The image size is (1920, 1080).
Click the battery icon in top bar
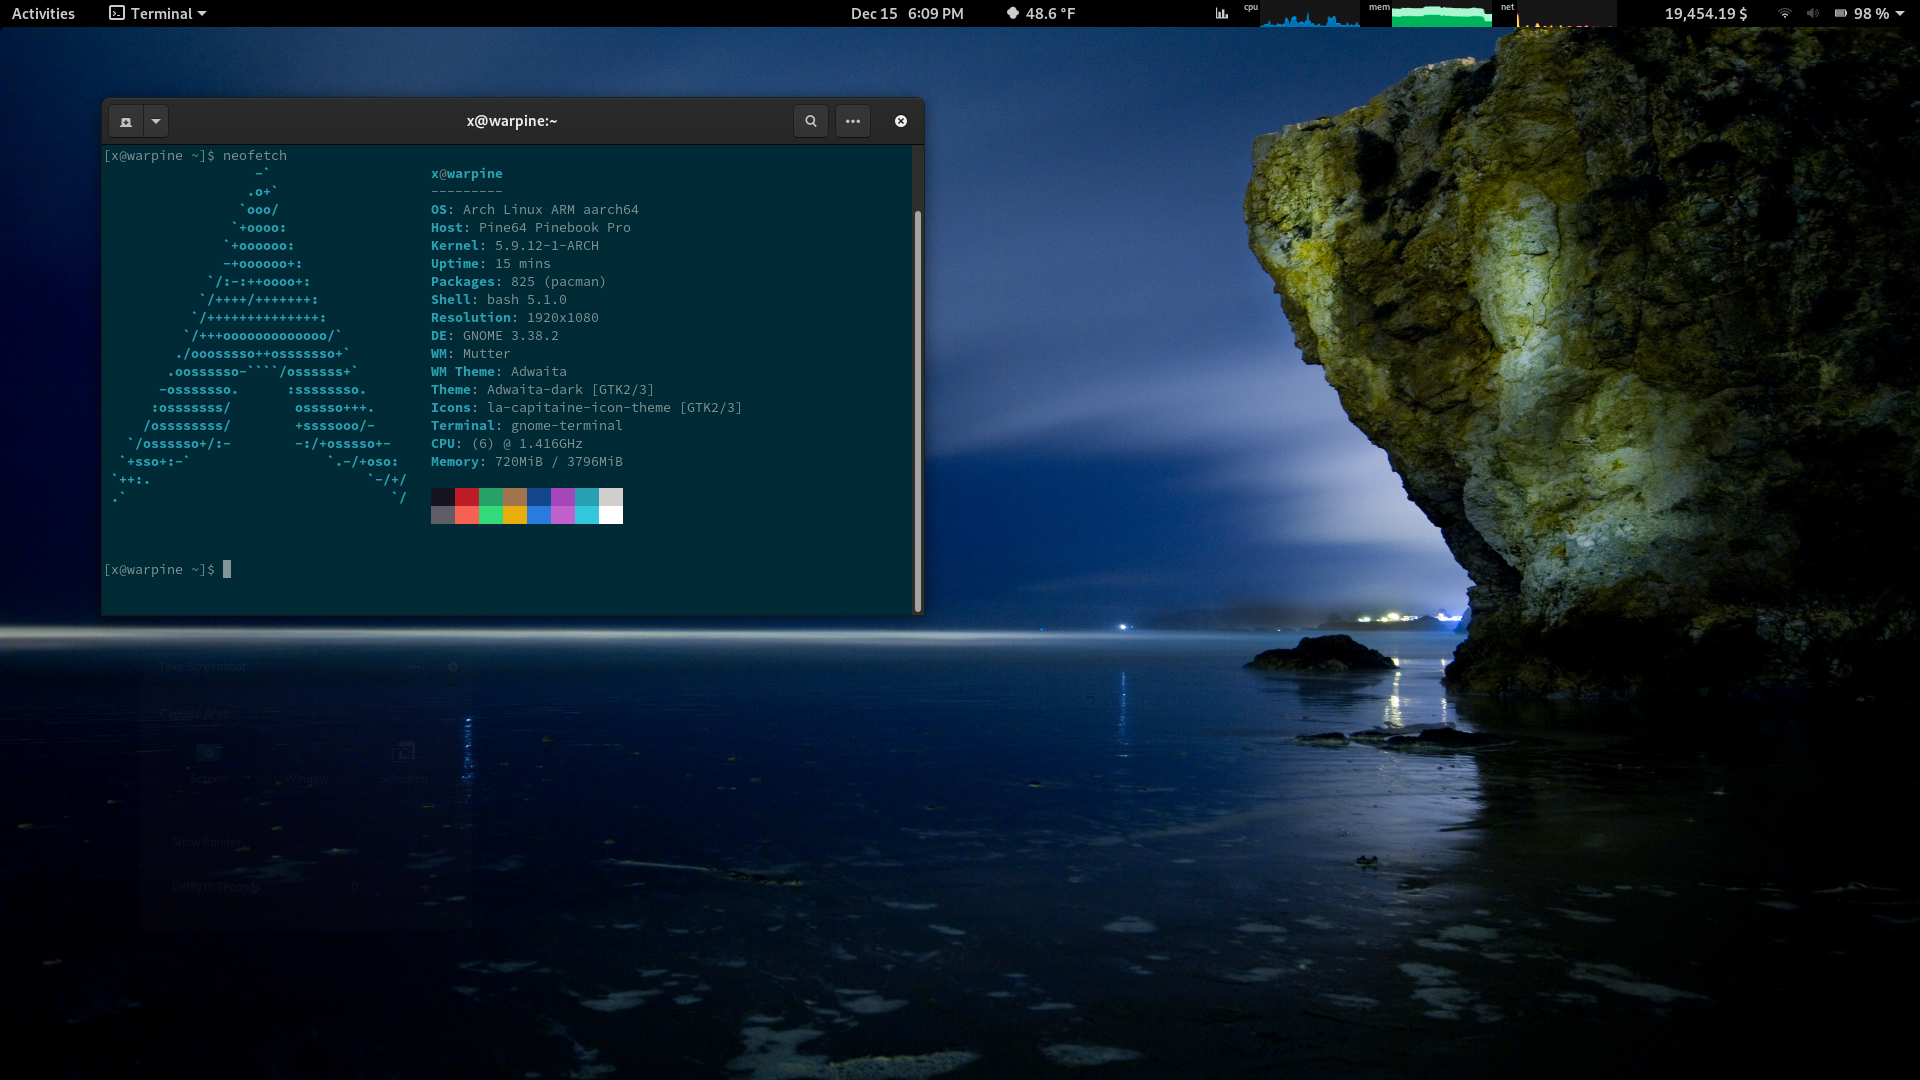1841,13
